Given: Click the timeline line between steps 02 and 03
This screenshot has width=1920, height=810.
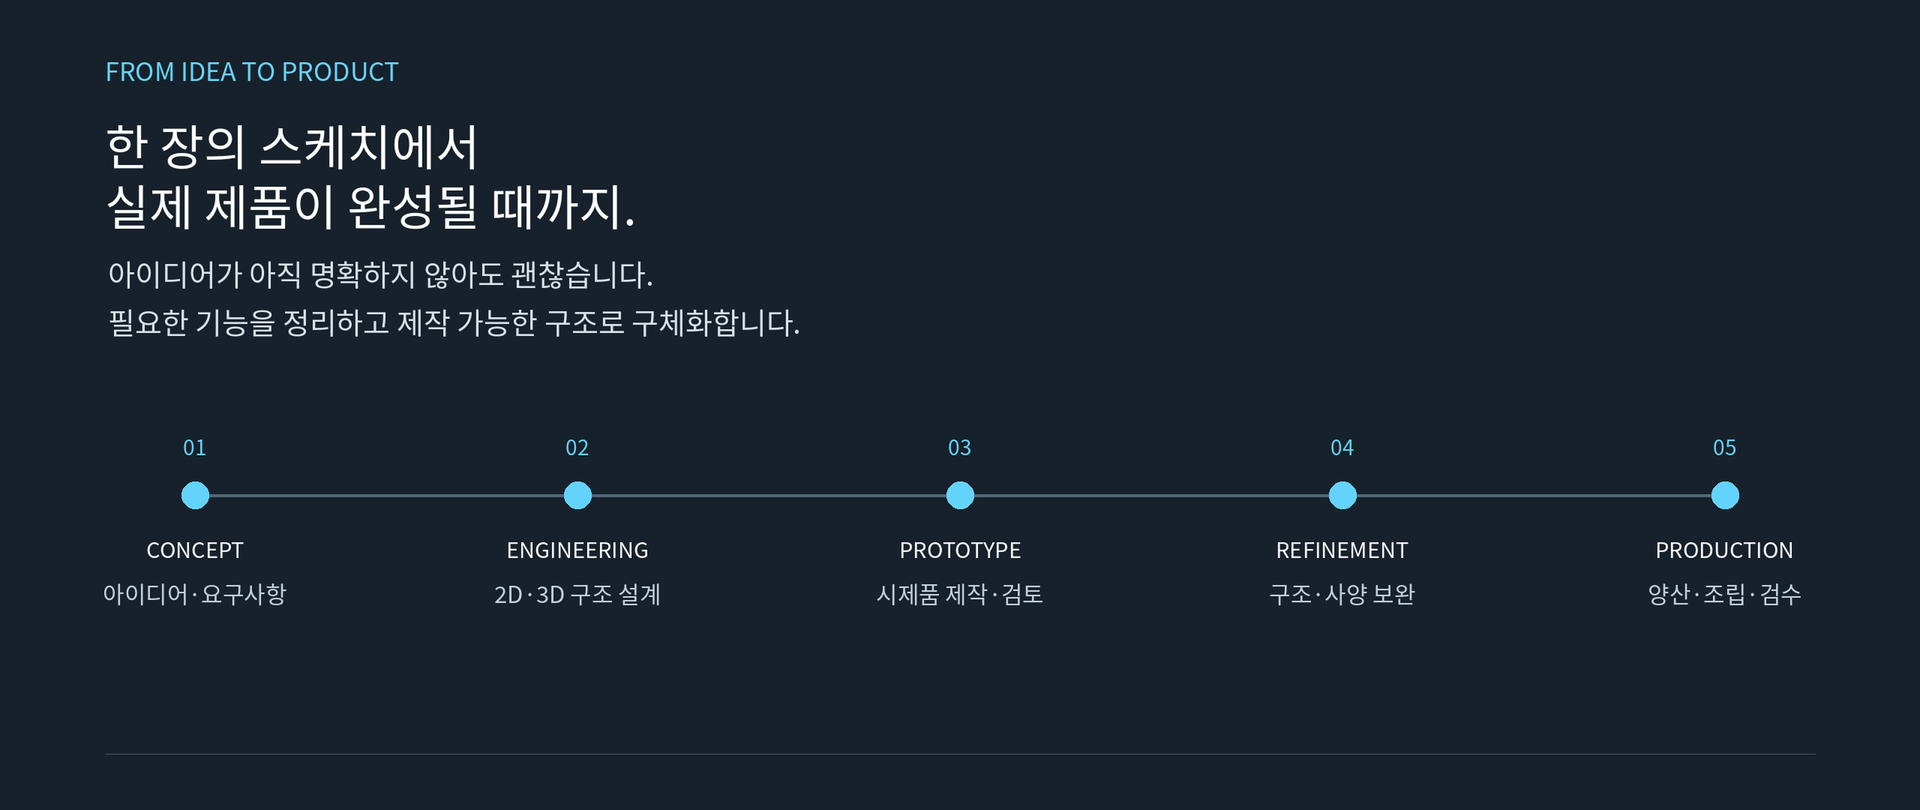Looking at the screenshot, I should (769, 495).
